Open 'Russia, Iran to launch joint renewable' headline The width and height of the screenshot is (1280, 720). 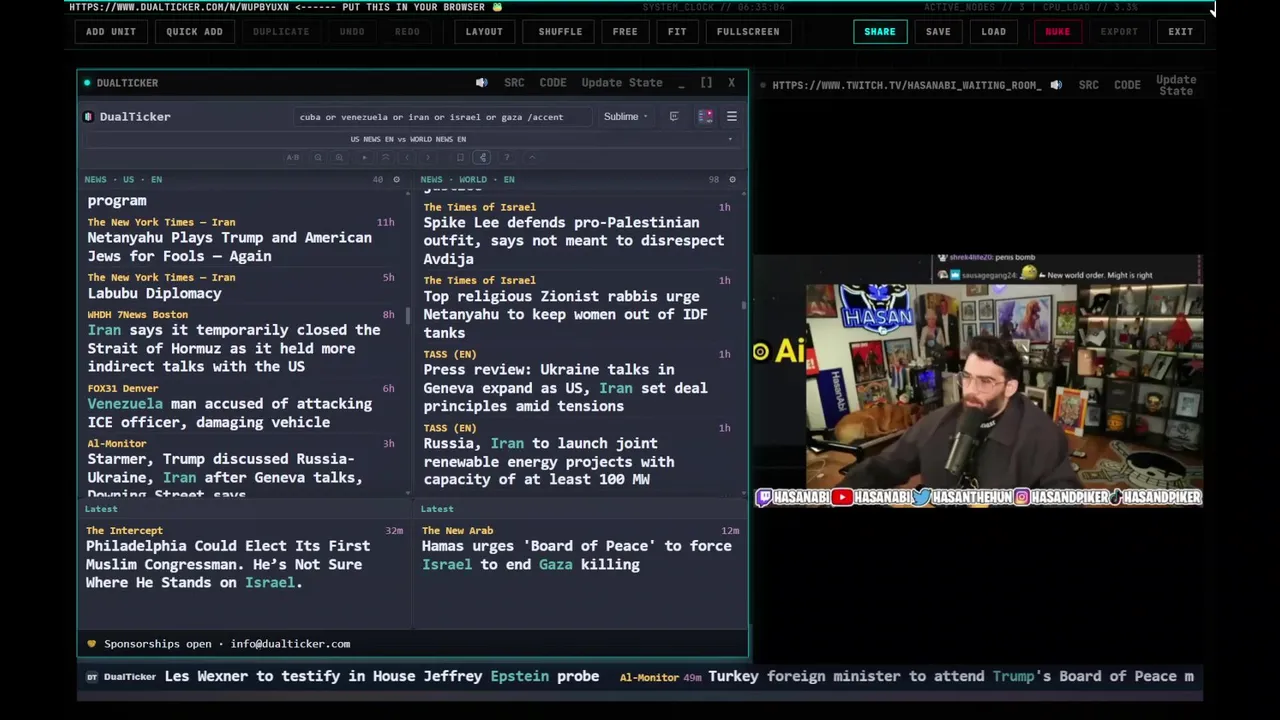point(548,461)
